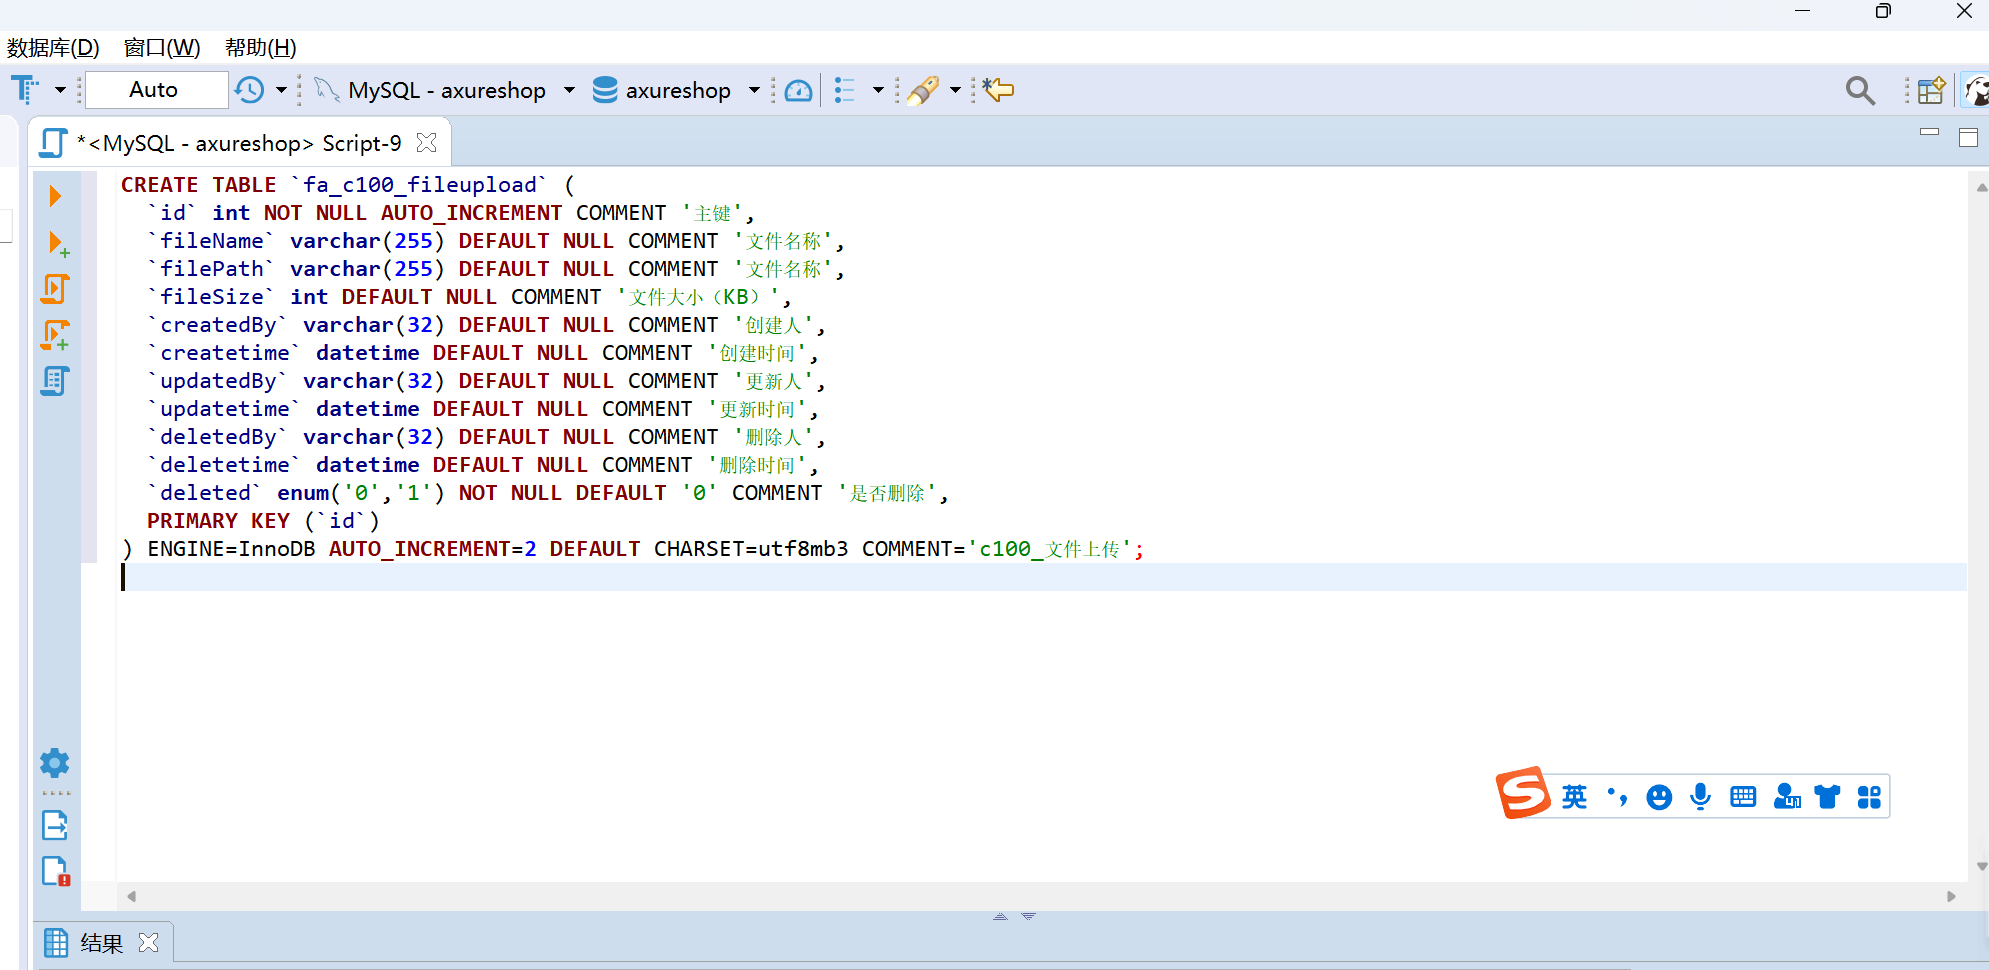Click Sogou microphone voice input

(x=1700, y=797)
